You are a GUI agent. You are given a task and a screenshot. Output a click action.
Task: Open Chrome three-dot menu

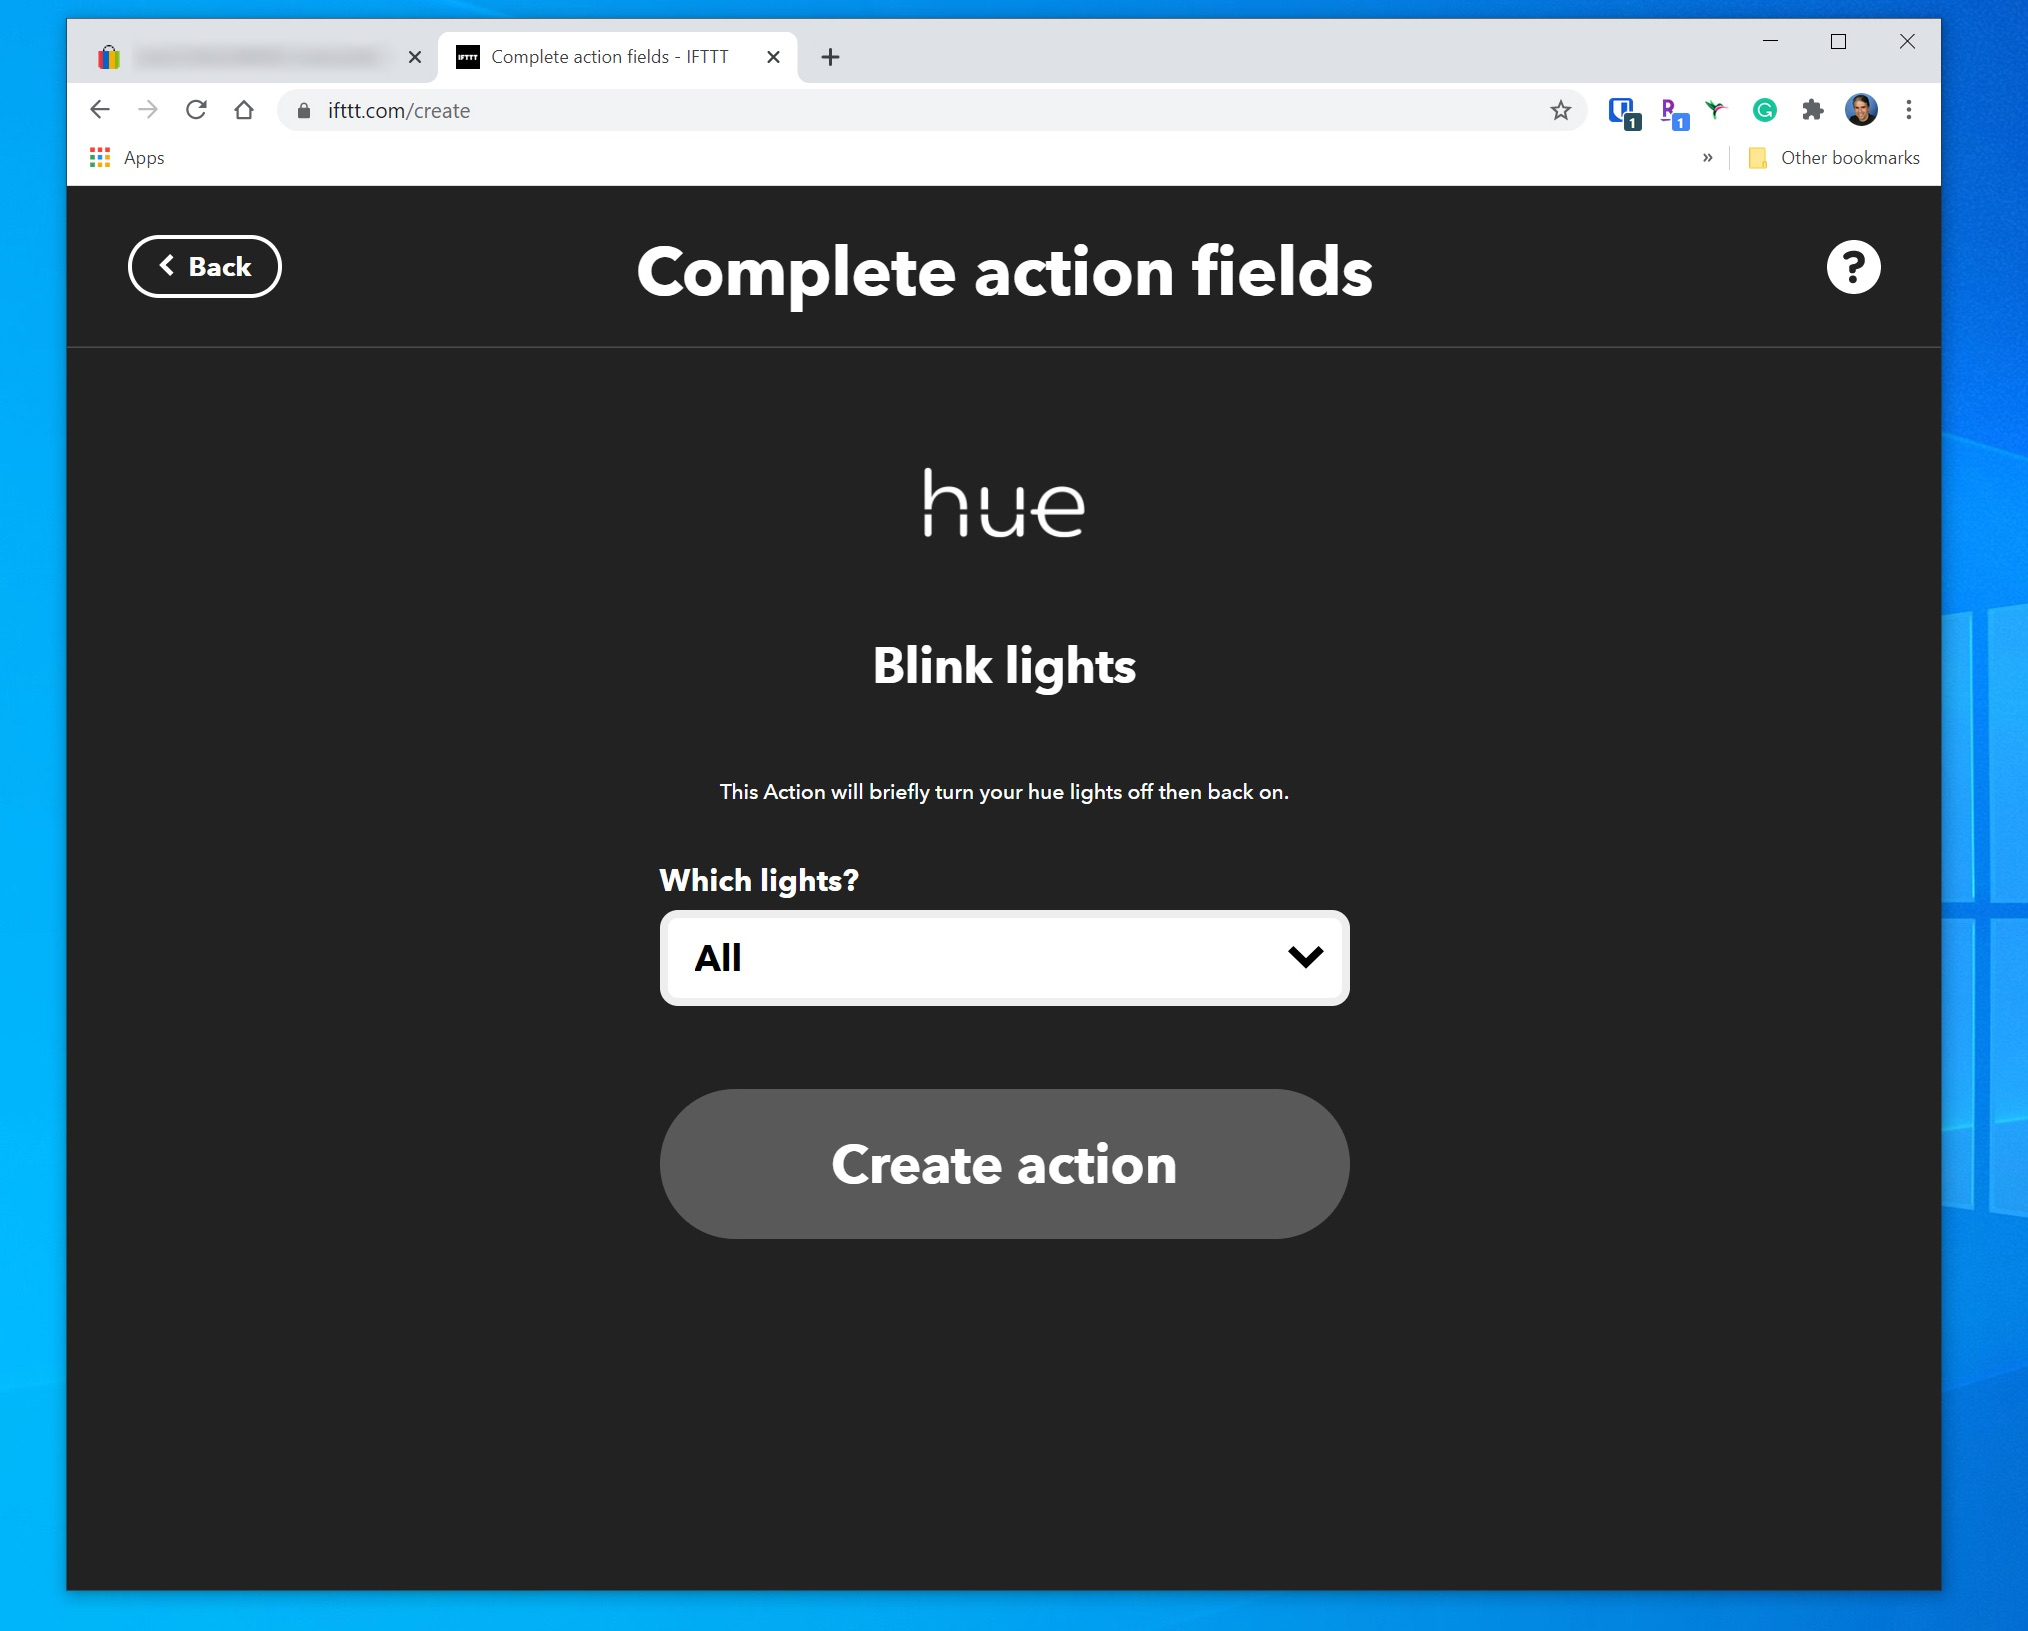[x=1909, y=110]
